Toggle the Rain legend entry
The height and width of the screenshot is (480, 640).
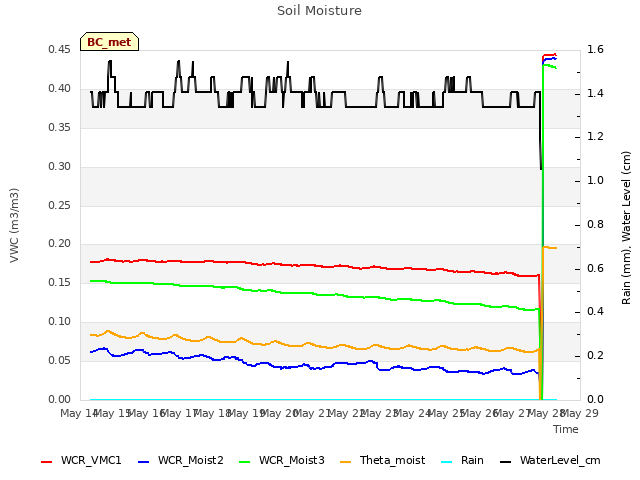tap(462, 460)
